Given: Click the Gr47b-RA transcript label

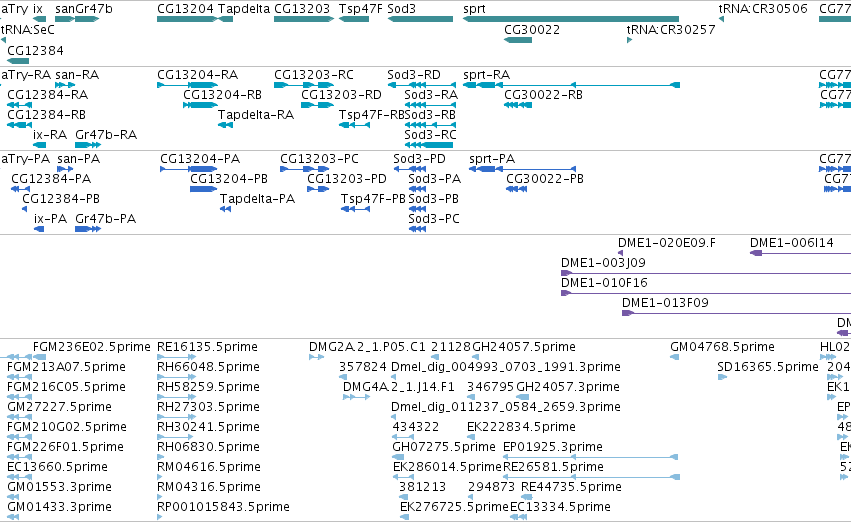Looking at the screenshot, I should [106, 135].
